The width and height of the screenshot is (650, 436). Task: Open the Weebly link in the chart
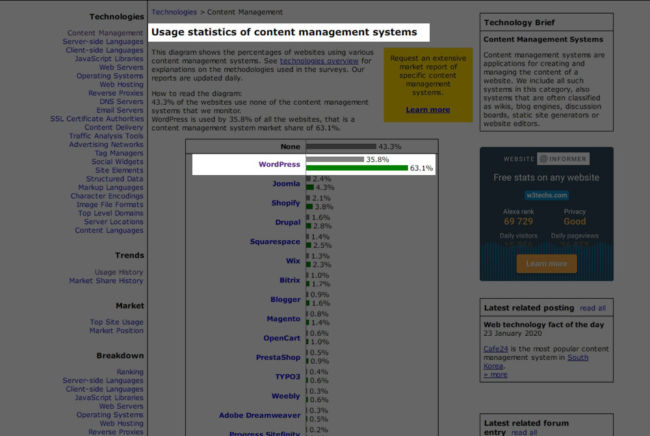pos(286,396)
